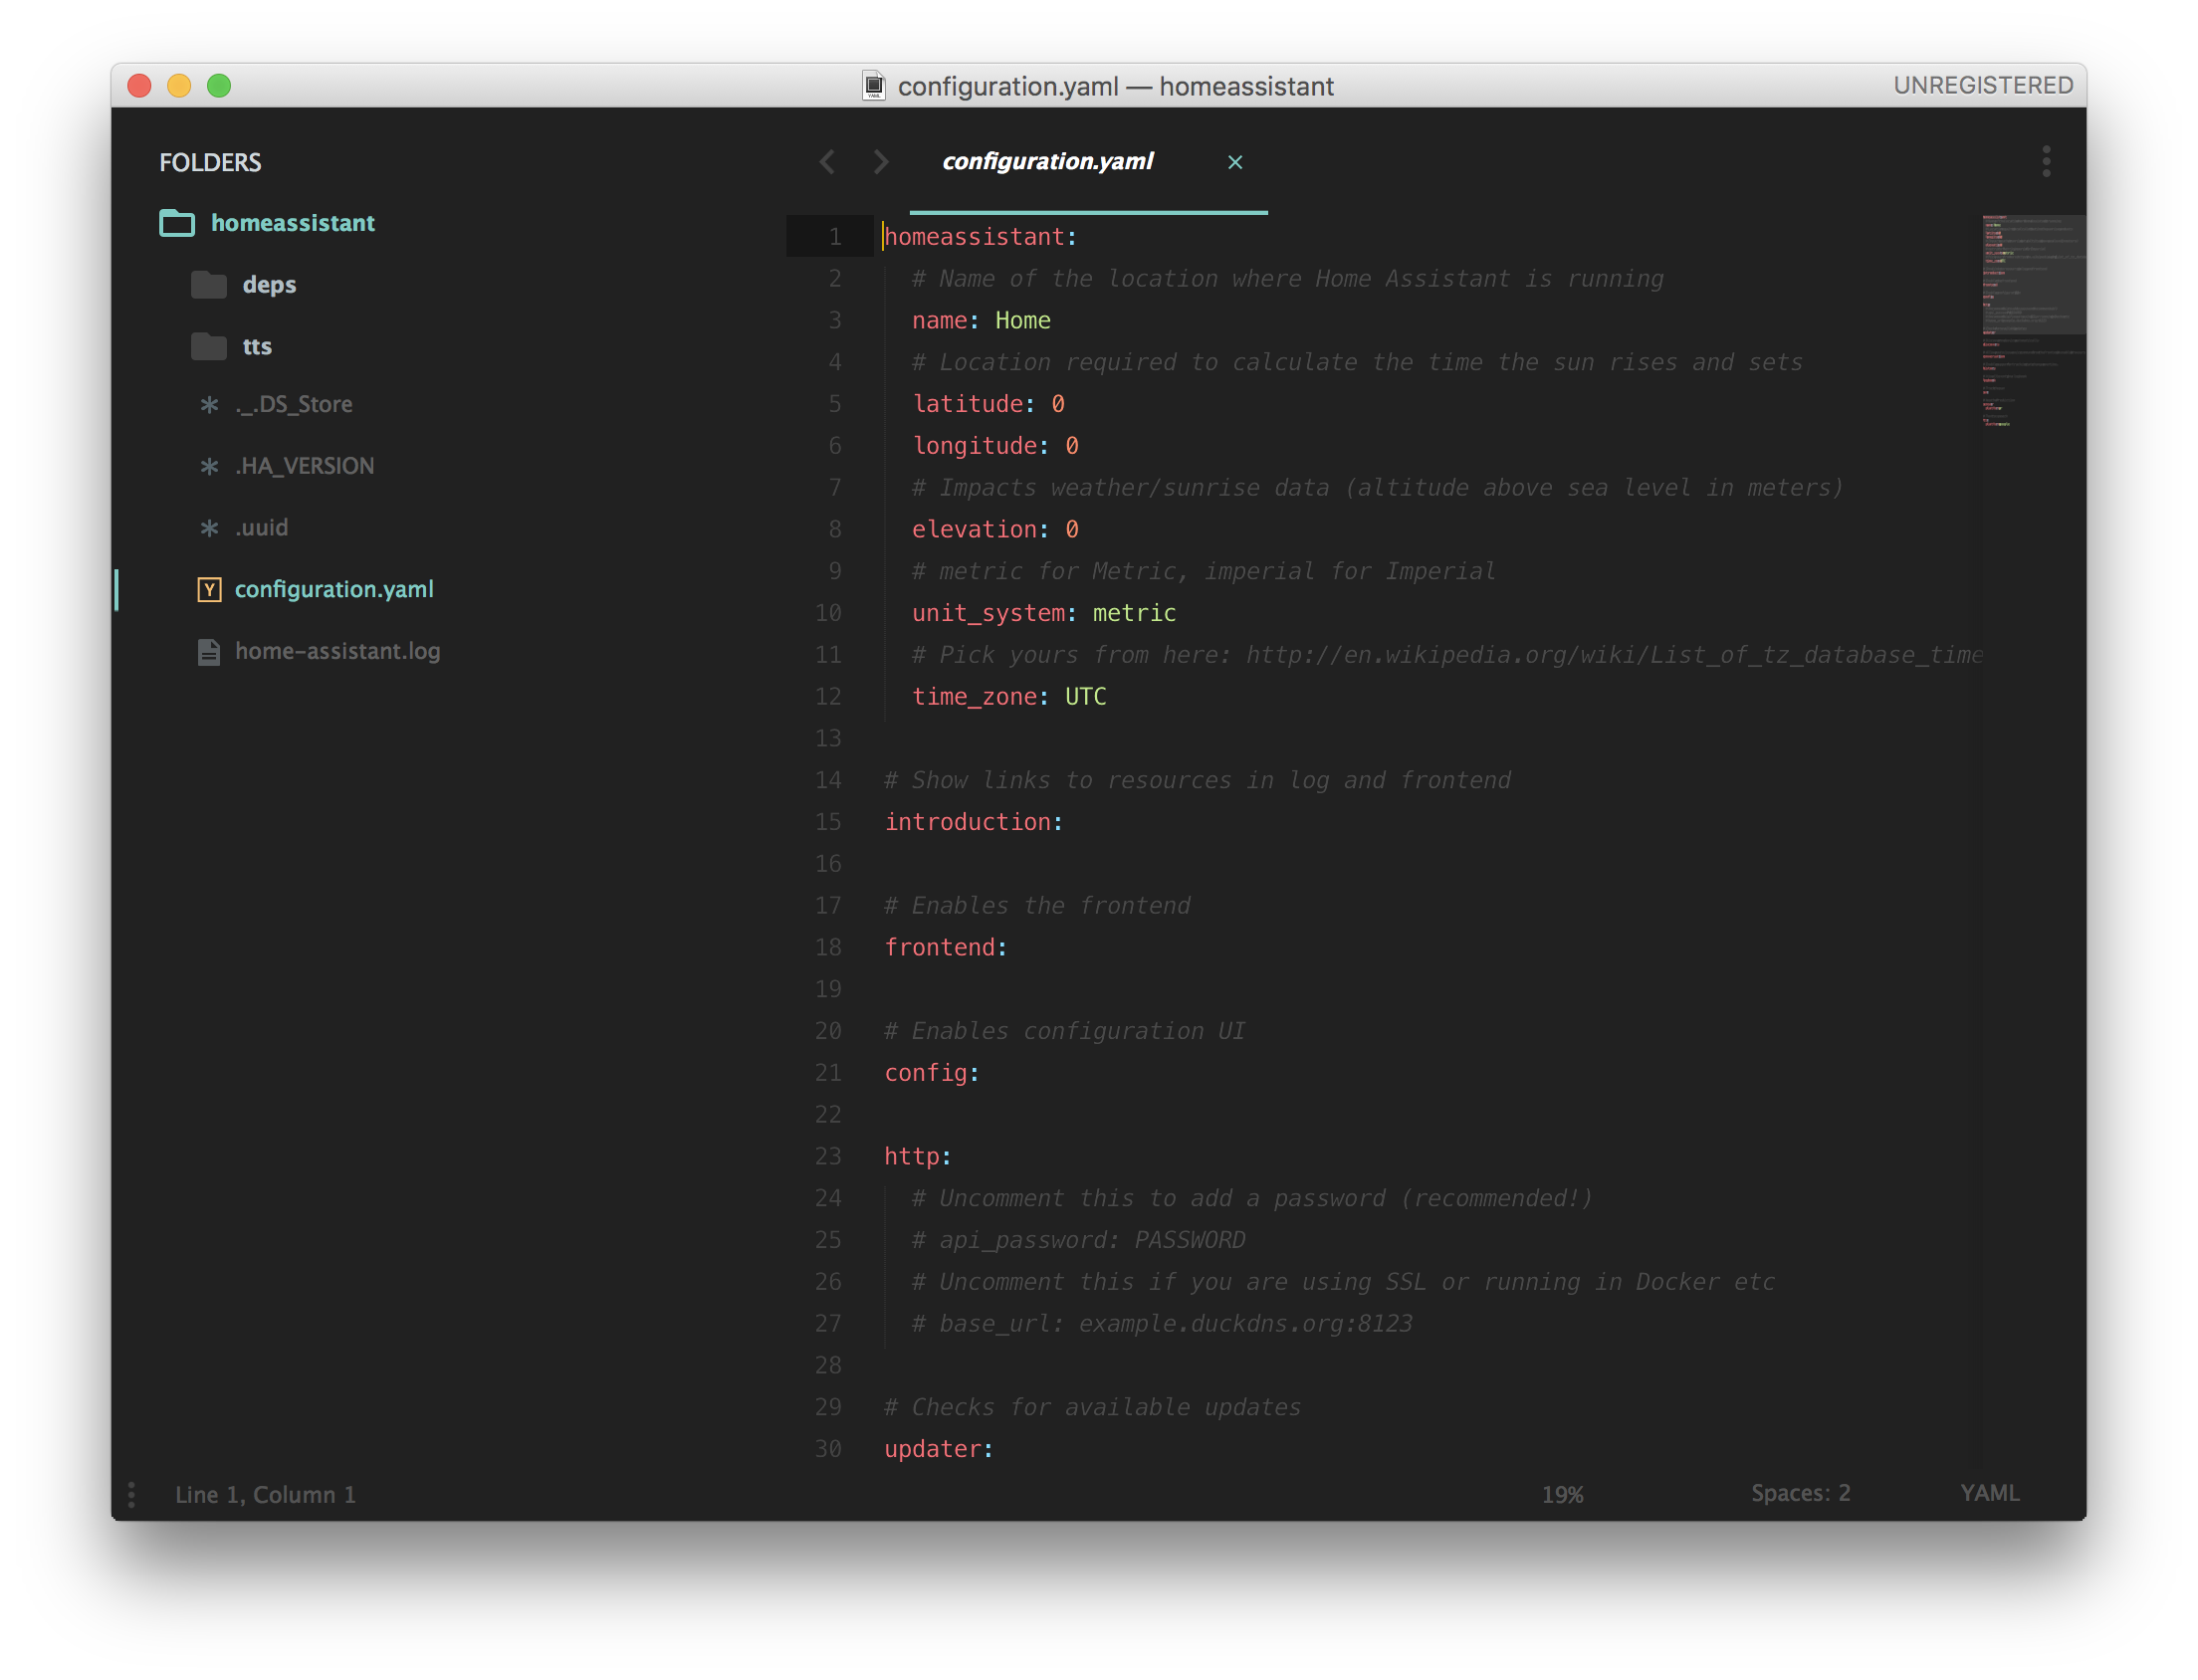The image size is (2198, 1680).
Task: Click the minimap code overview
Action: pos(2032,322)
